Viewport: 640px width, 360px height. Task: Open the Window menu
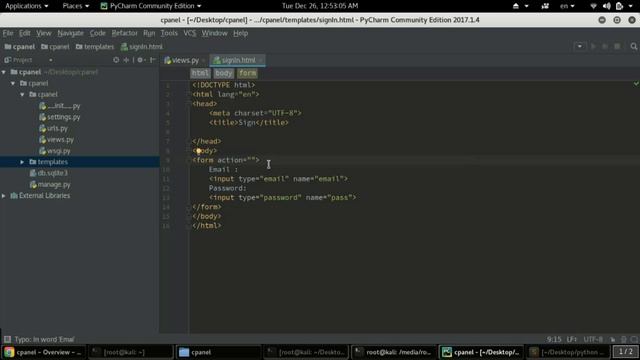pyautogui.click(x=214, y=33)
